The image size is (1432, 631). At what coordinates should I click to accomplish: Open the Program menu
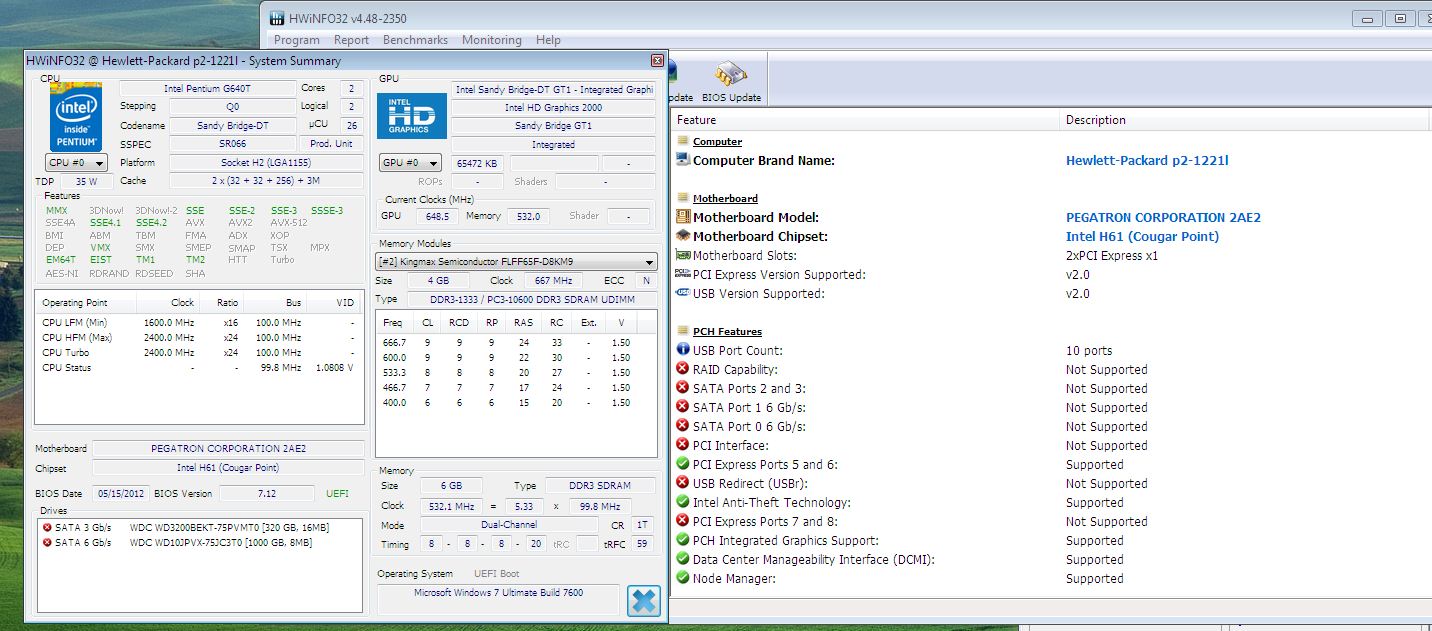click(297, 40)
